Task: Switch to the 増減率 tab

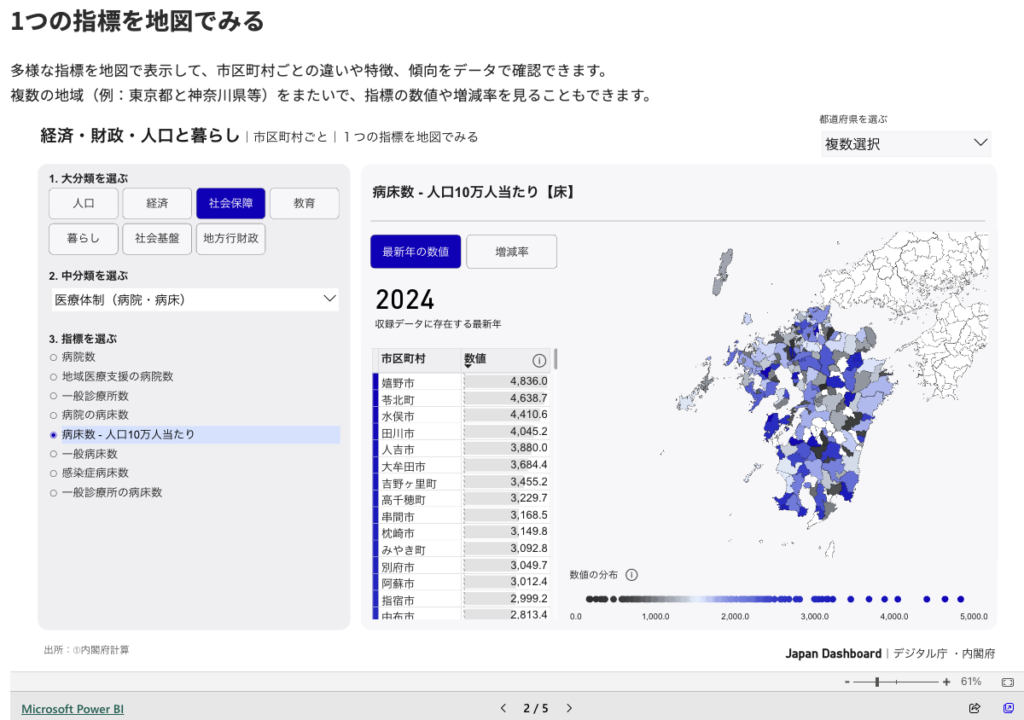Action: click(511, 252)
